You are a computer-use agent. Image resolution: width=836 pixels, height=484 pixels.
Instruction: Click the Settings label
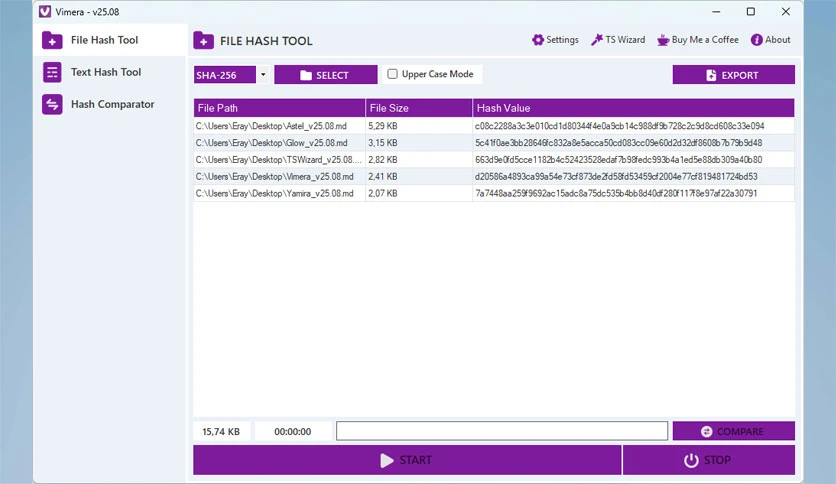tap(562, 39)
